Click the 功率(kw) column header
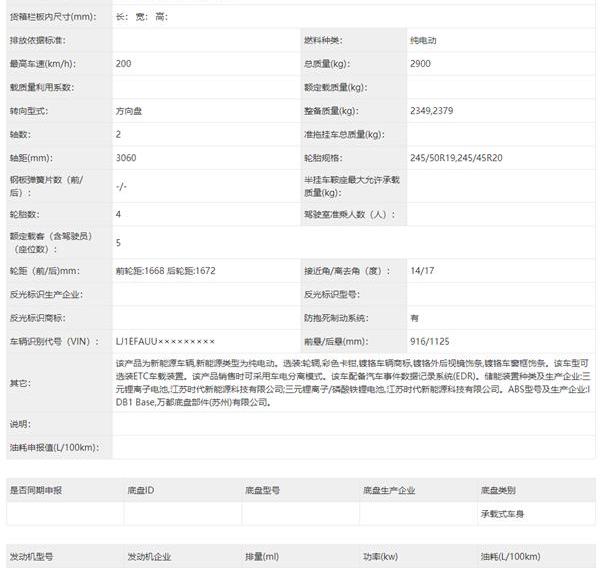 tap(380, 557)
